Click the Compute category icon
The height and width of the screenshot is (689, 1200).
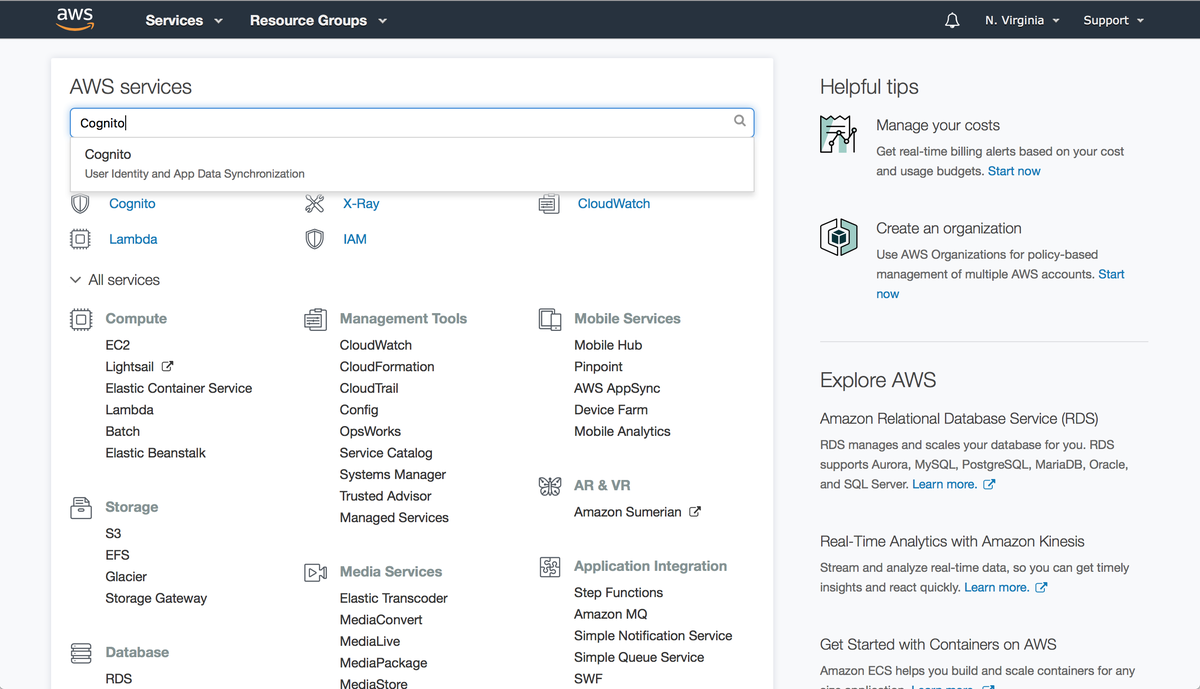coord(80,318)
